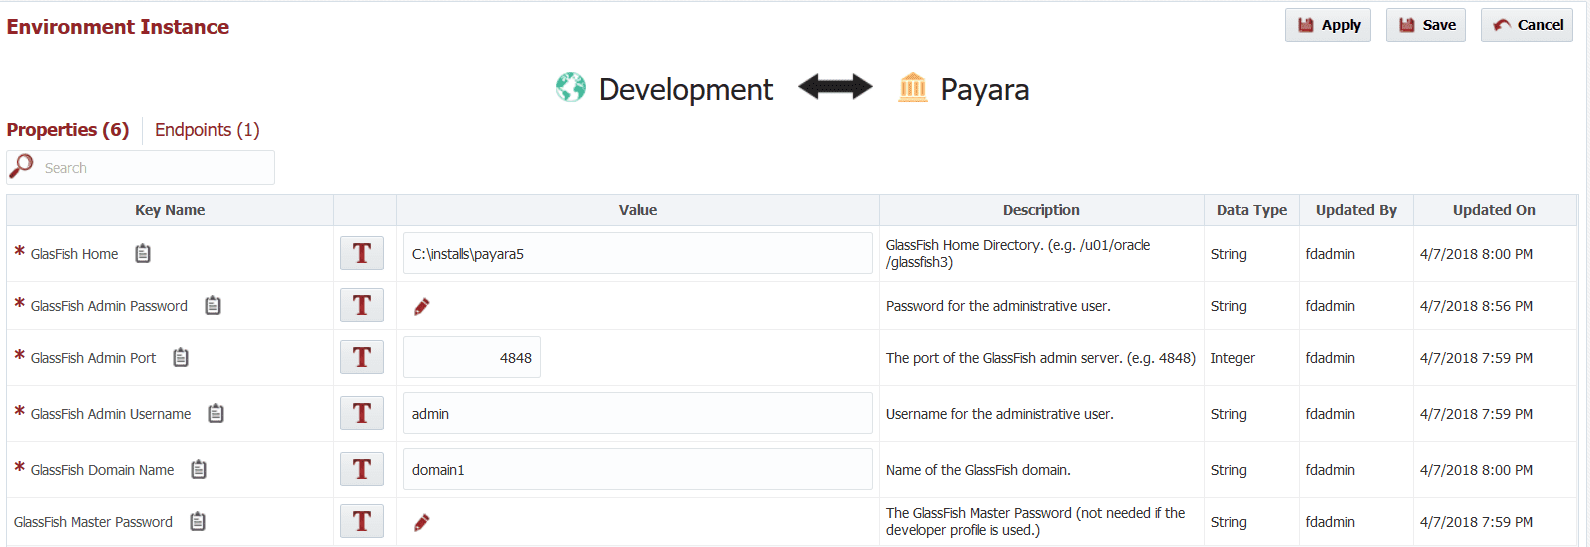
Task: Click the Updated On column header
Action: pos(1494,210)
